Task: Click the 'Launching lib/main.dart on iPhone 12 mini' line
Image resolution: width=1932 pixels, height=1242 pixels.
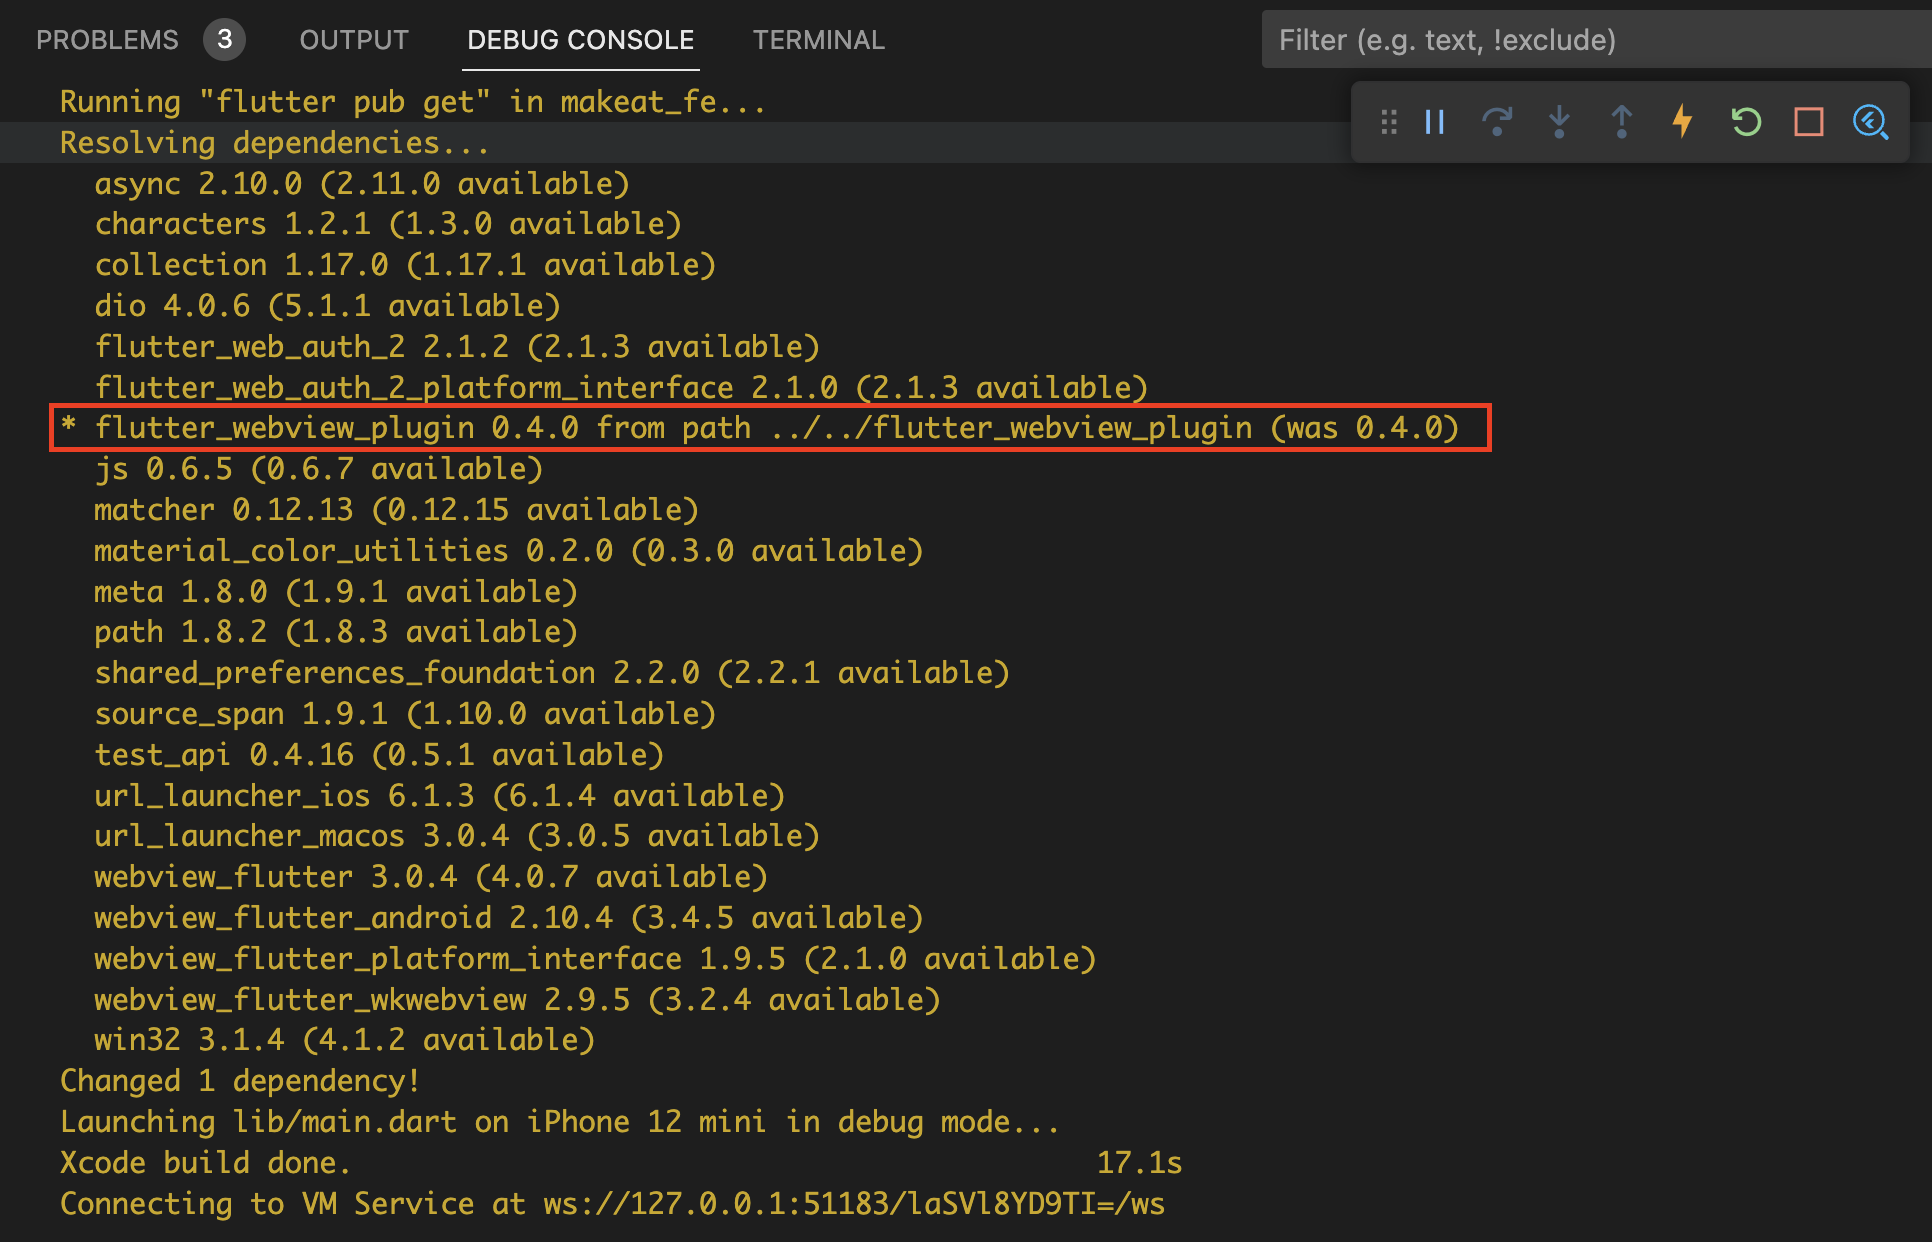Action: (559, 1122)
